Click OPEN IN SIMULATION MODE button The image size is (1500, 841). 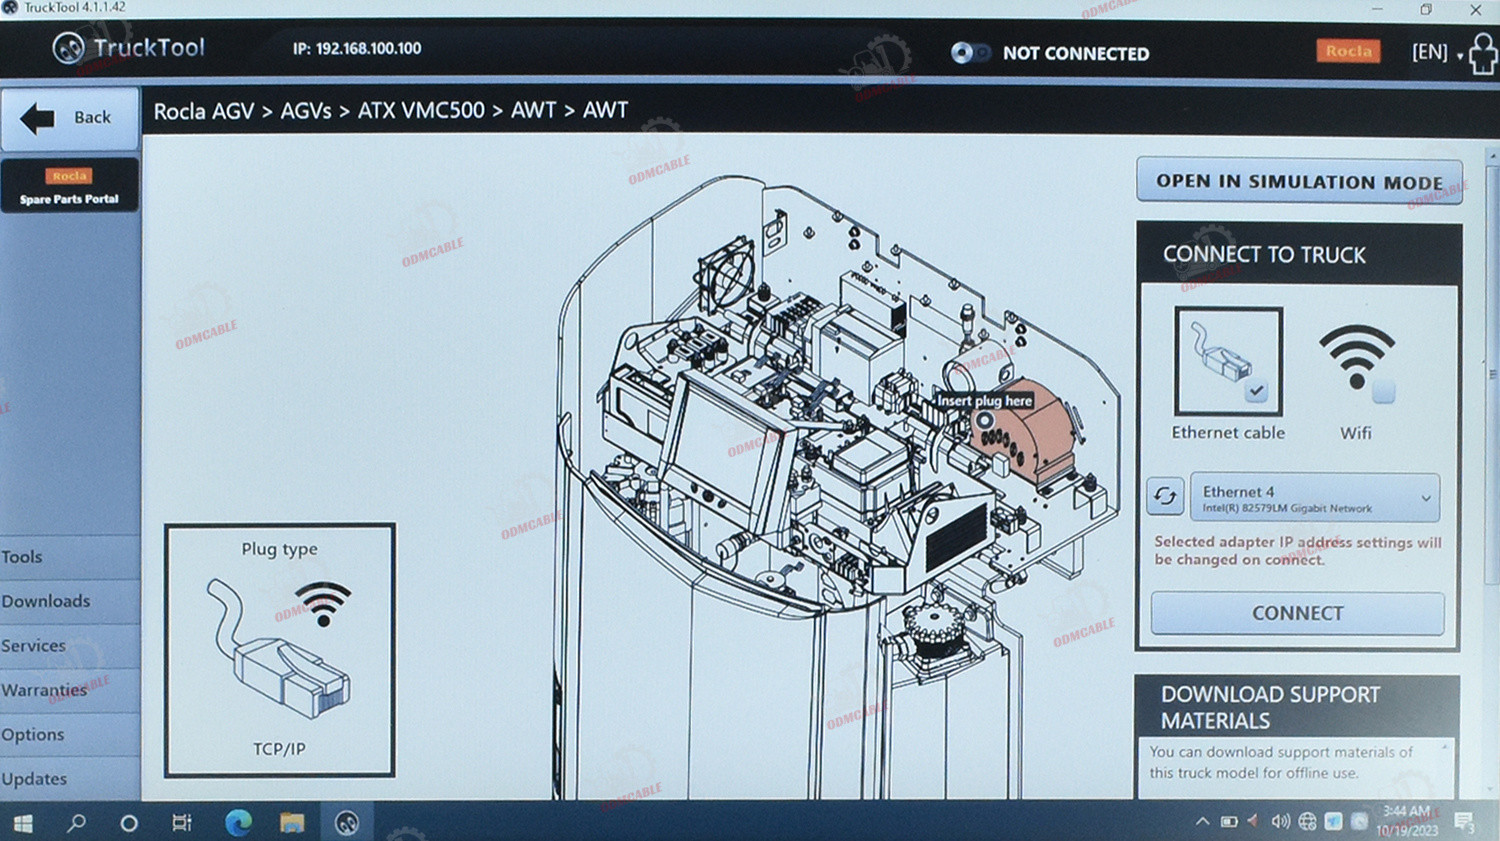pyautogui.click(x=1299, y=182)
